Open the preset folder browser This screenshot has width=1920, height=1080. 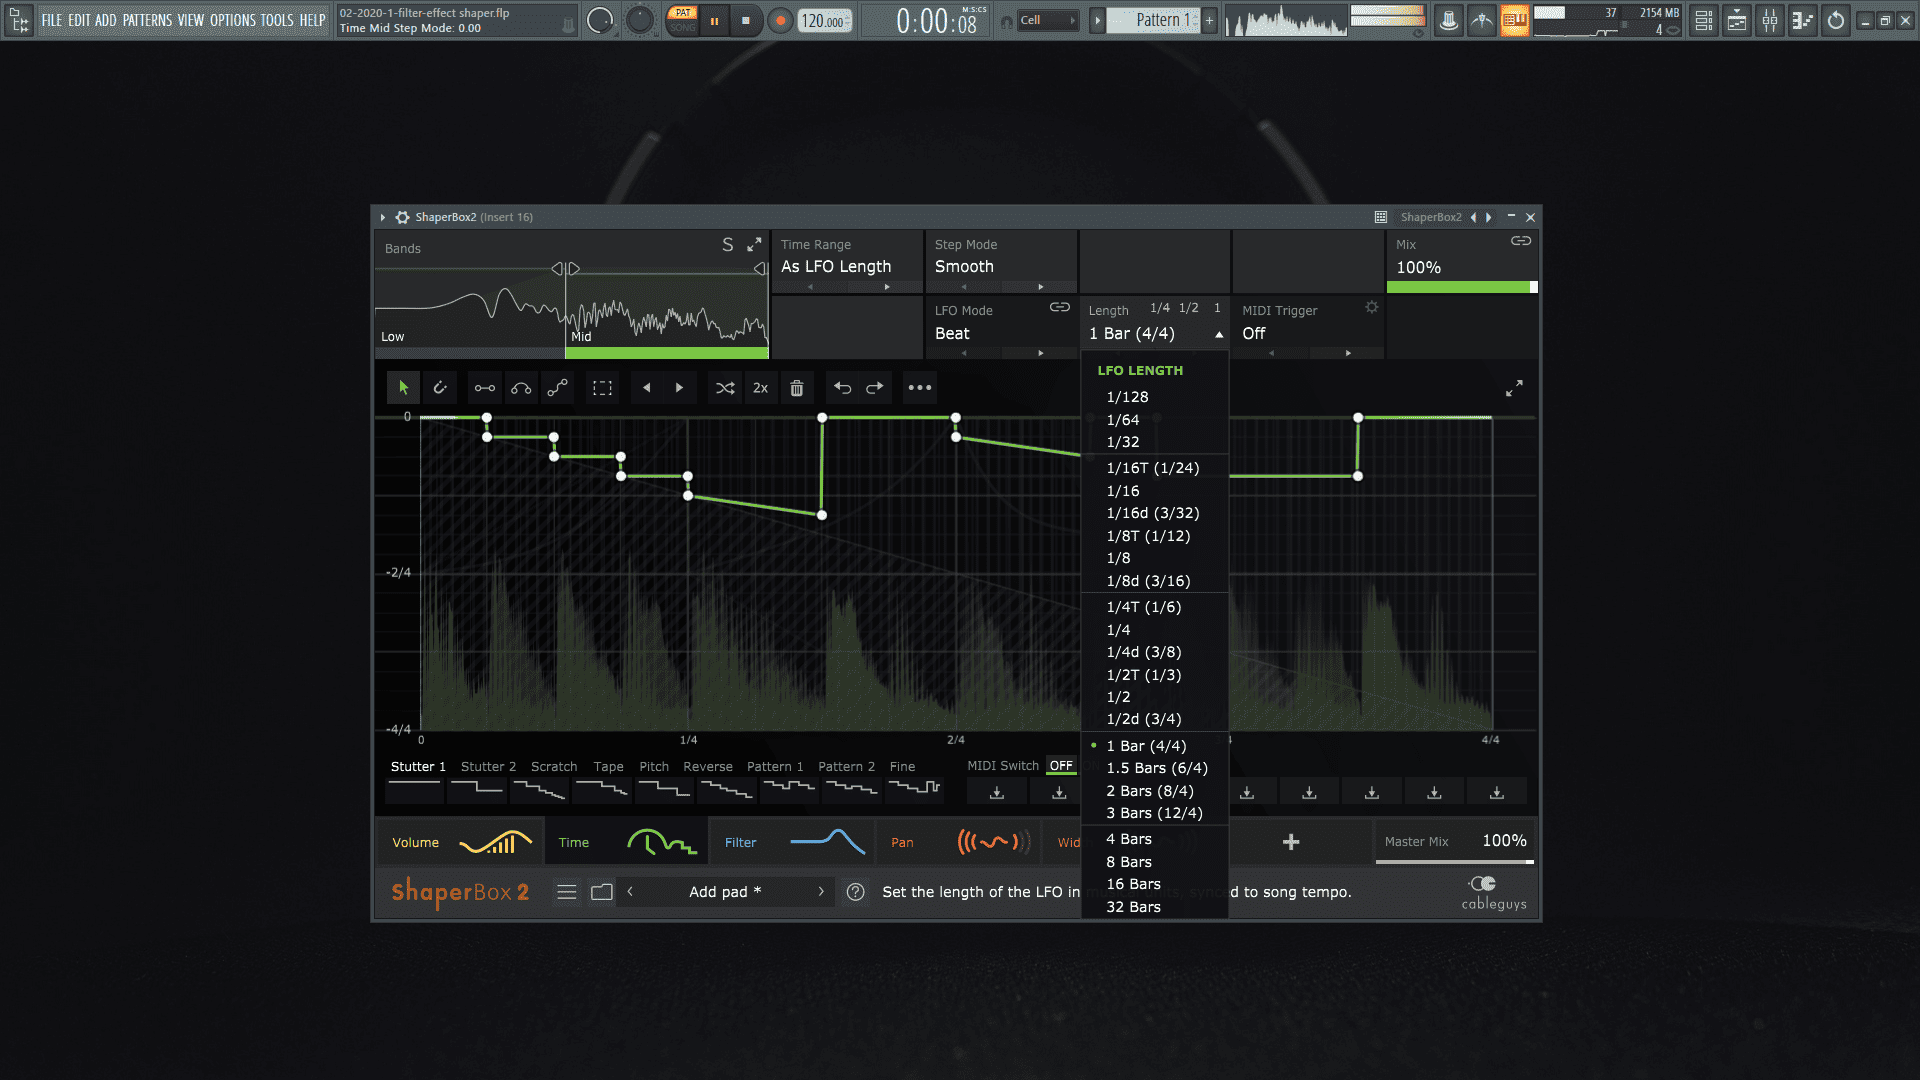[x=602, y=892]
